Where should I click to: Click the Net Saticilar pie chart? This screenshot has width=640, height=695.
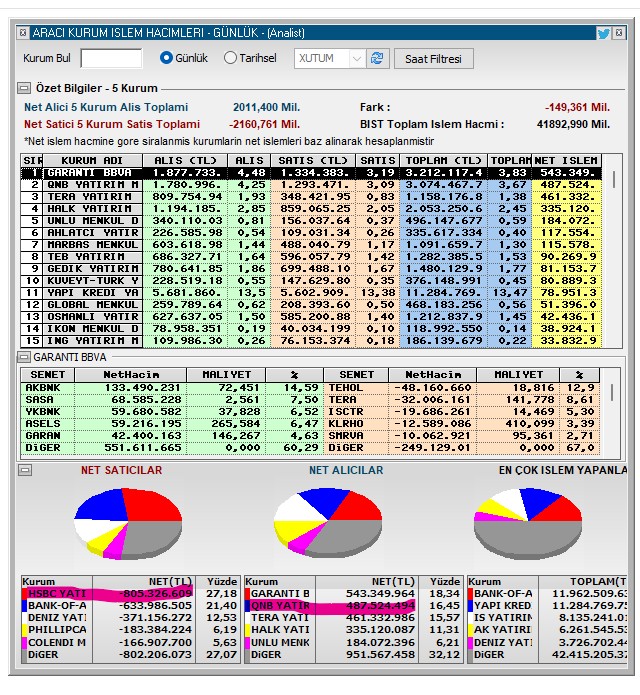coord(128,523)
